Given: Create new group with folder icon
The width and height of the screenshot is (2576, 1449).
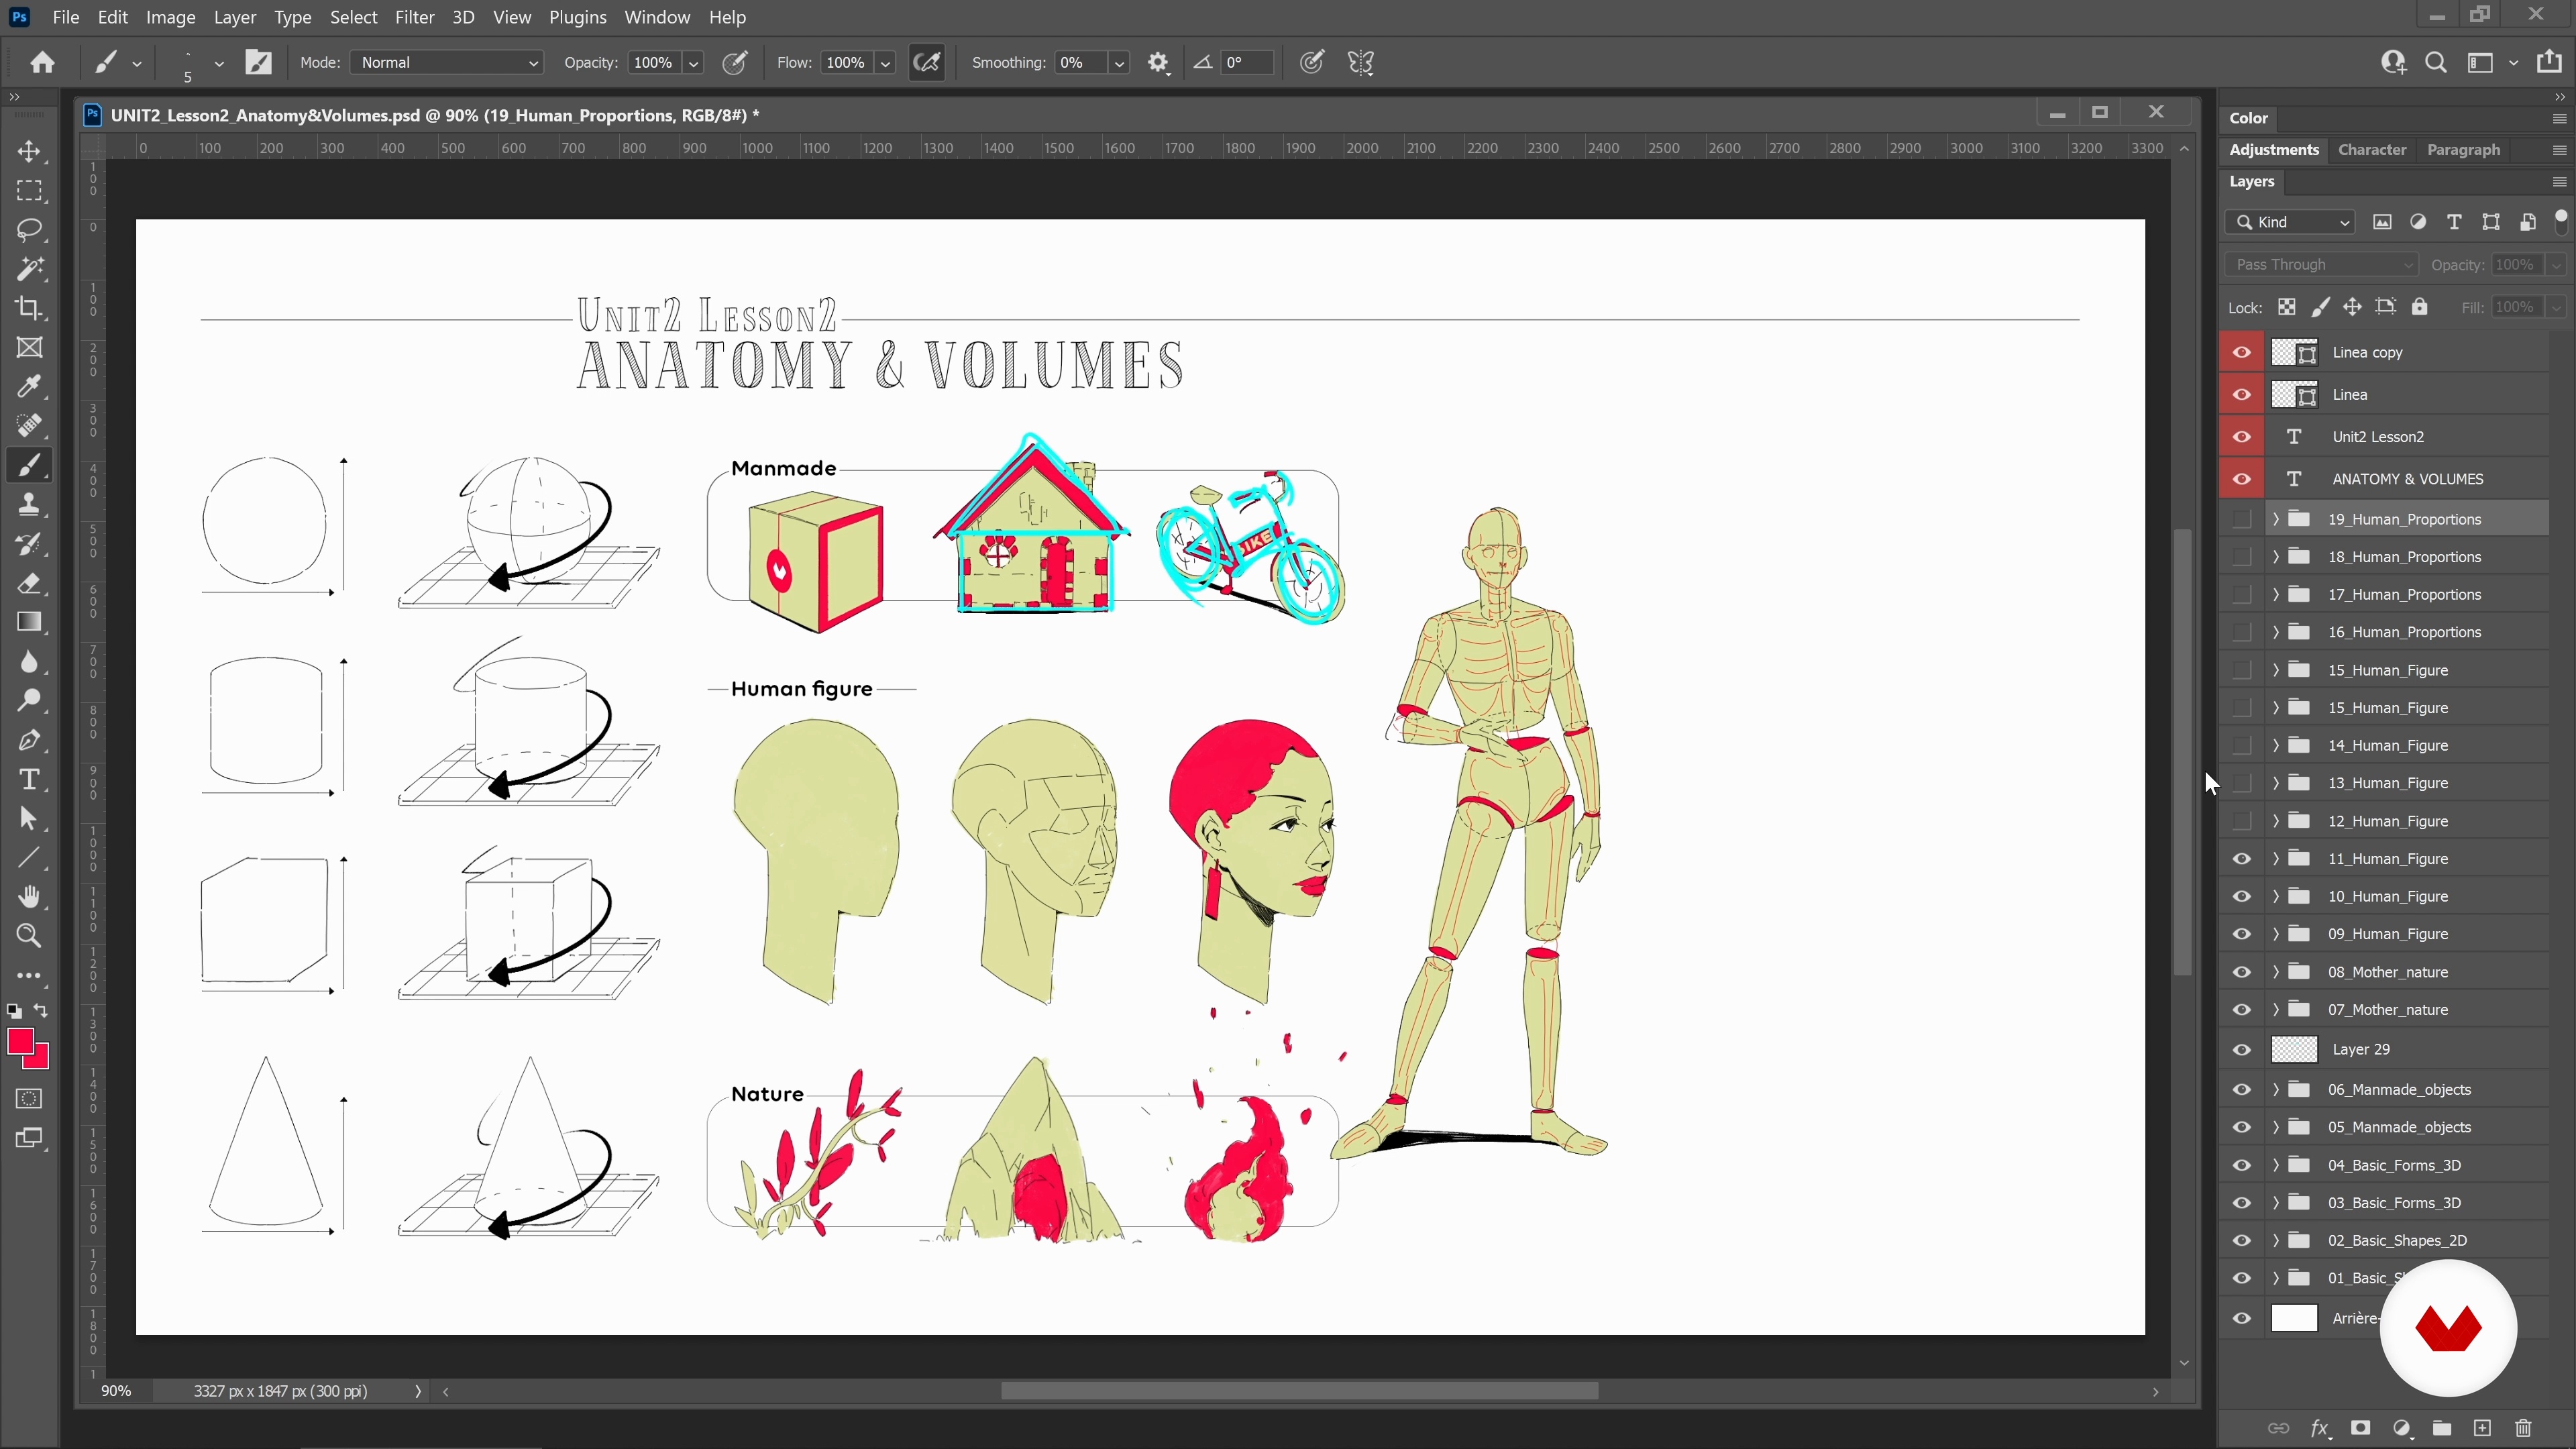Looking at the screenshot, I should tap(2442, 1428).
